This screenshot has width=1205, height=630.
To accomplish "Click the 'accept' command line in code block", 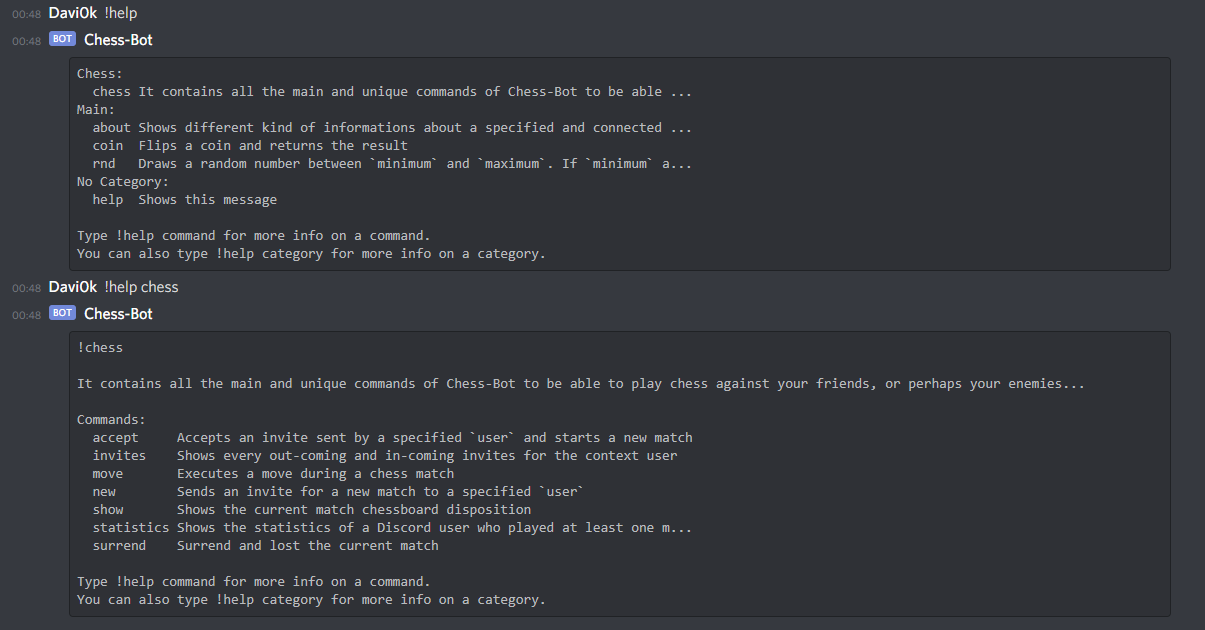I will click(392, 438).
